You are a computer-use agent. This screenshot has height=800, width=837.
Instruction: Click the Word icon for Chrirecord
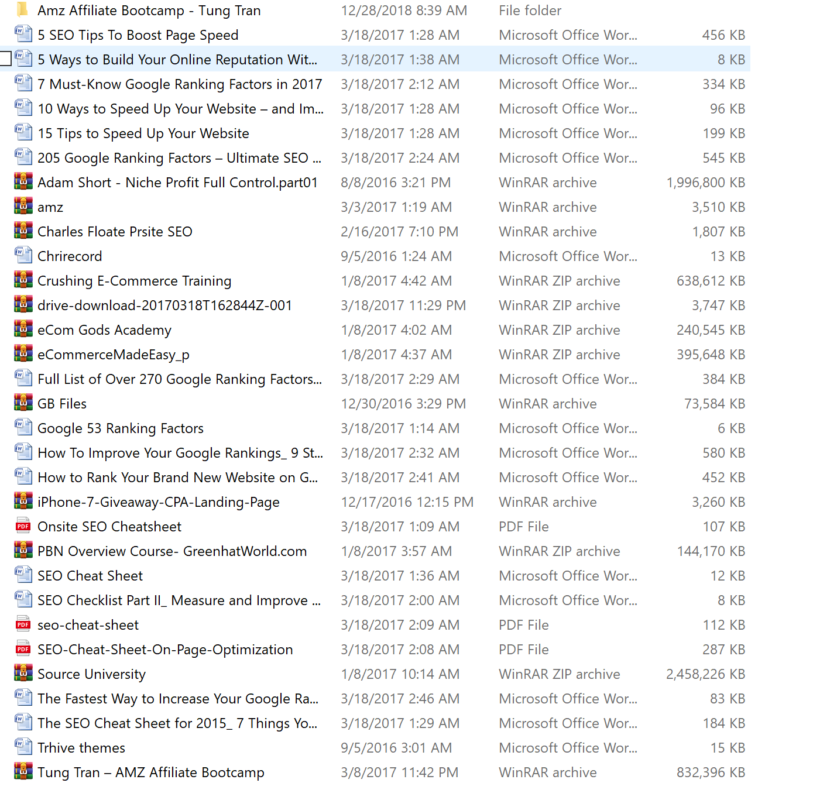[23, 256]
